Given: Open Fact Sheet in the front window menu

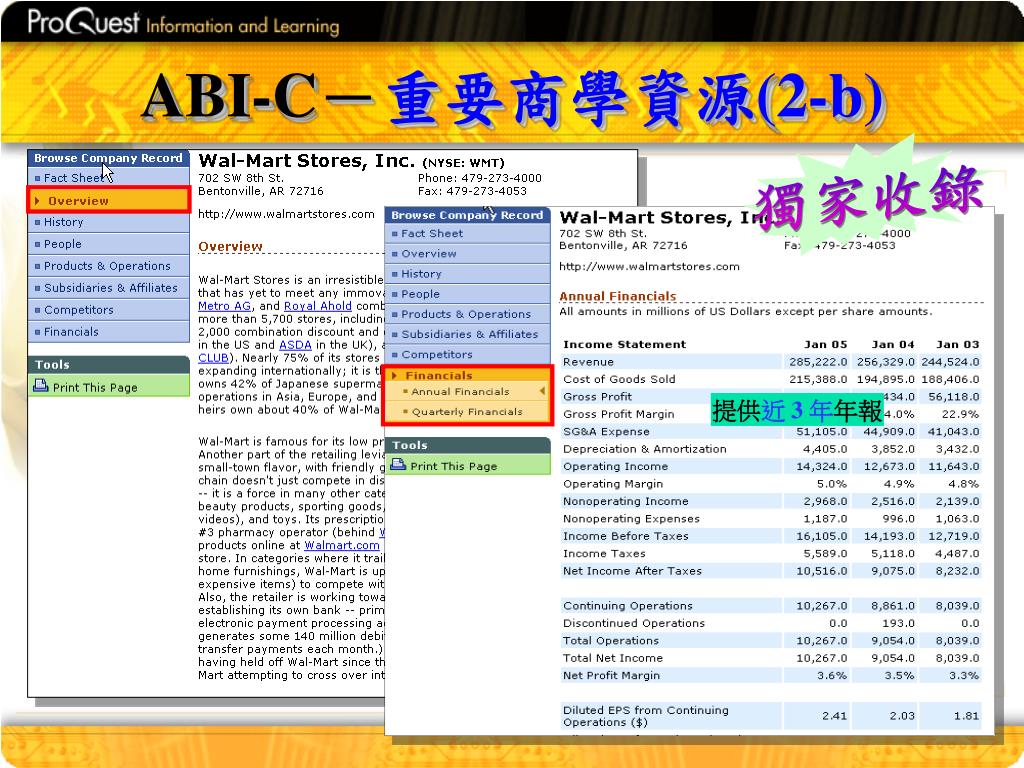Looking at the screenshot, I should click(432, 233).
